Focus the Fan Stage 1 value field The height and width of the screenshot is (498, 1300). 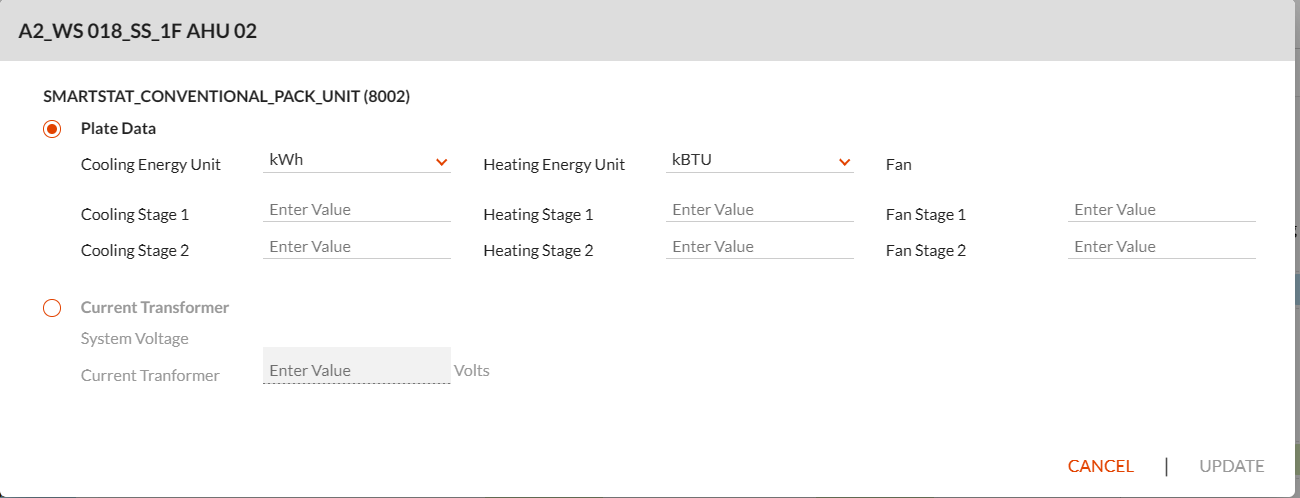[1162, 210]
